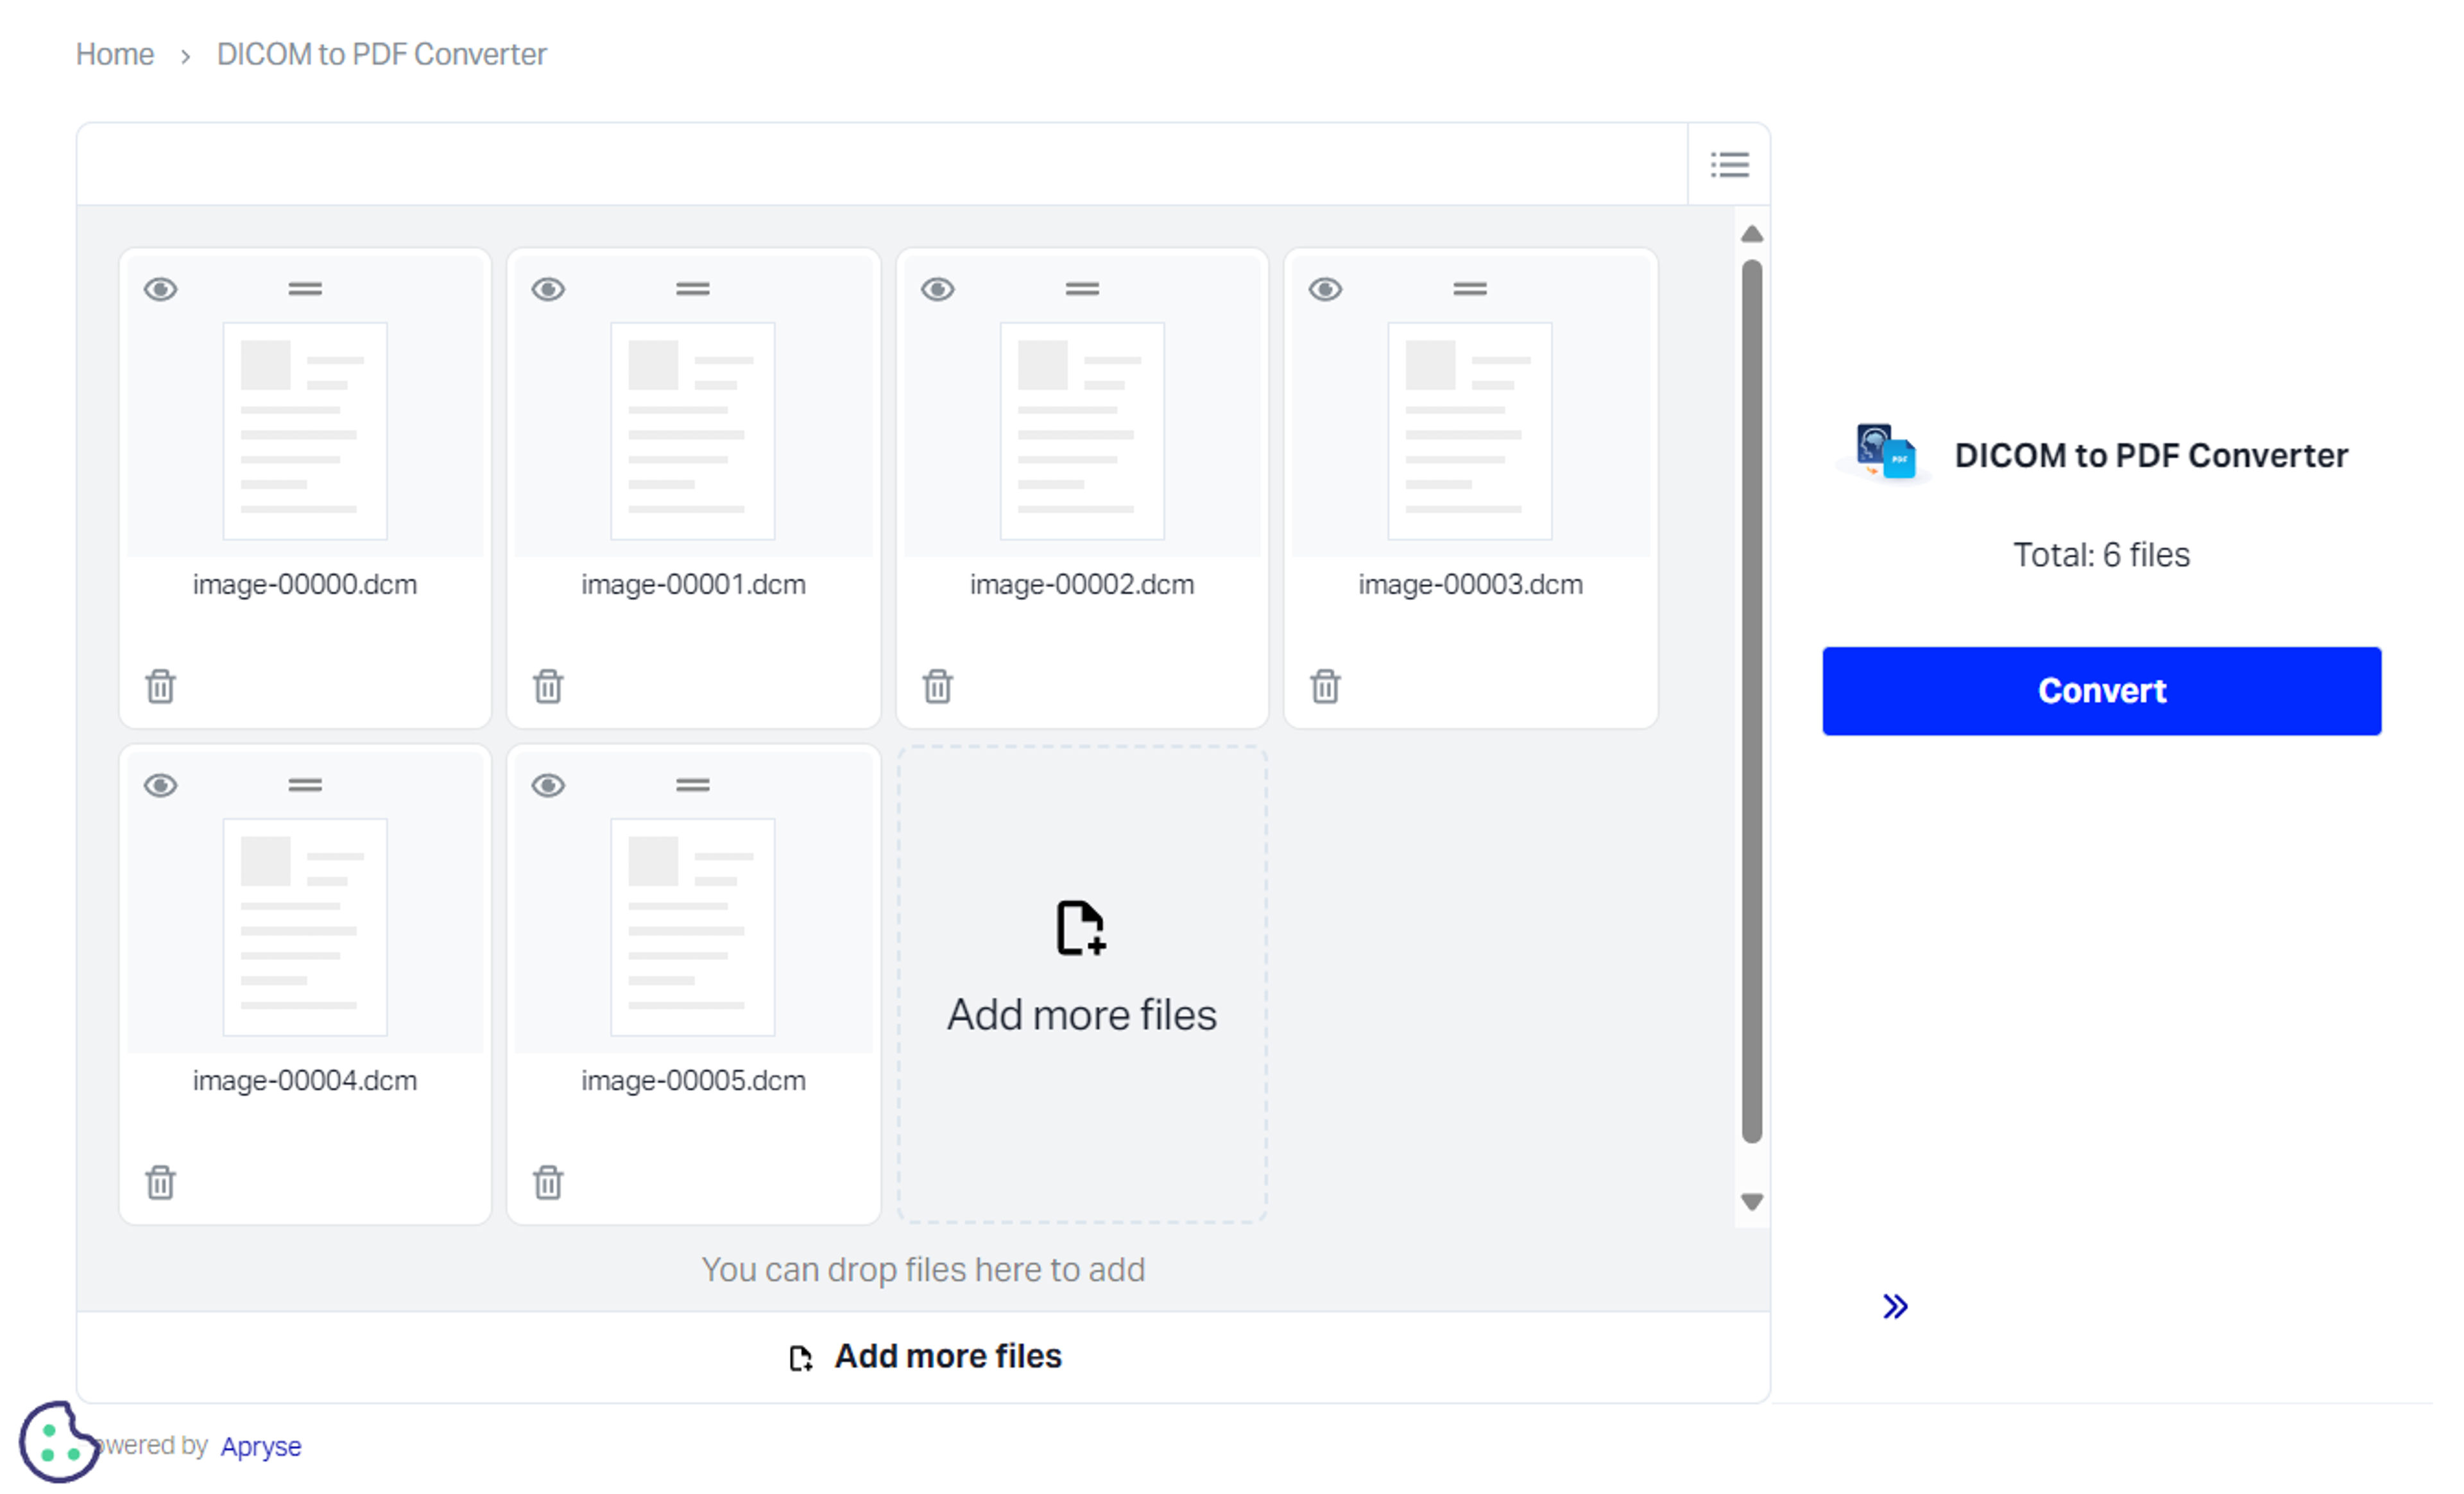Expand the right panel with chevron
Viewport: 2464px width, 1494px height.
(x=1895, y=1304)
